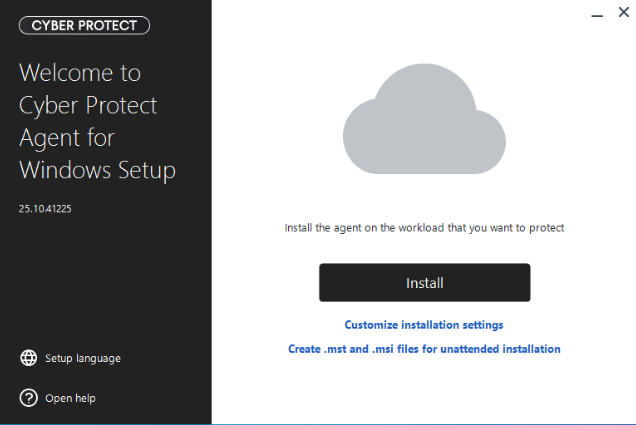The image size is (636, 425).
Task: Open the Setup language option
Action: tap(83, 358)
